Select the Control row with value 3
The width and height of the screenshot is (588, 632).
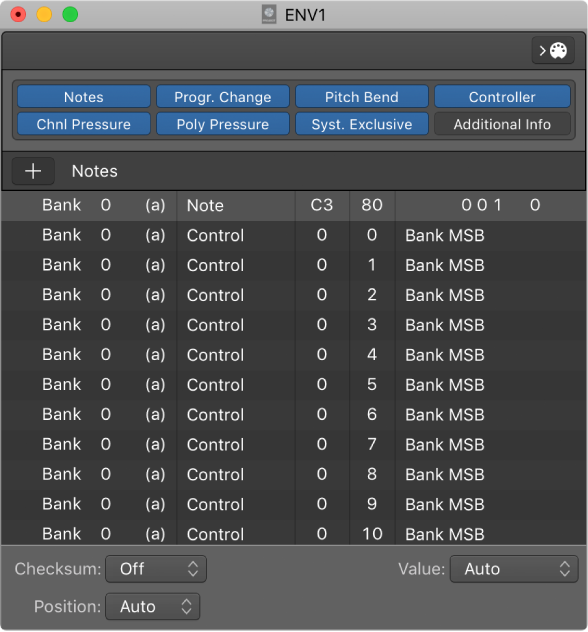click(x=294, y=325)
